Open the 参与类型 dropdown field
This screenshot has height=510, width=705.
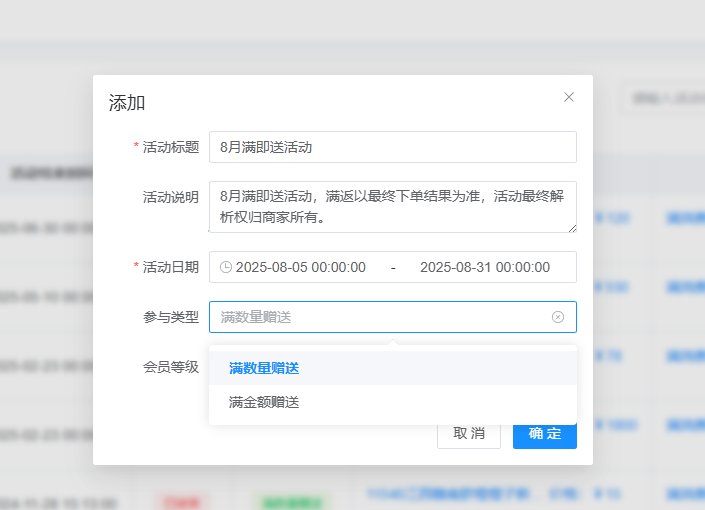click(x=380, y=317)
